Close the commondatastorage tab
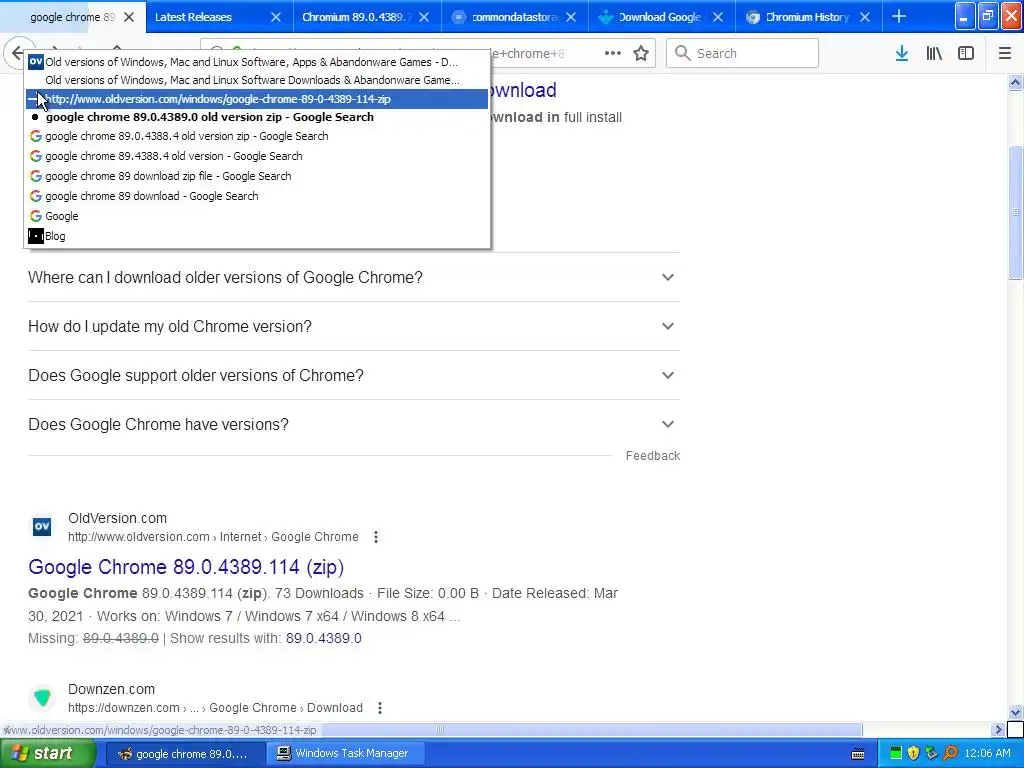1024x768 pixels. 571,17
